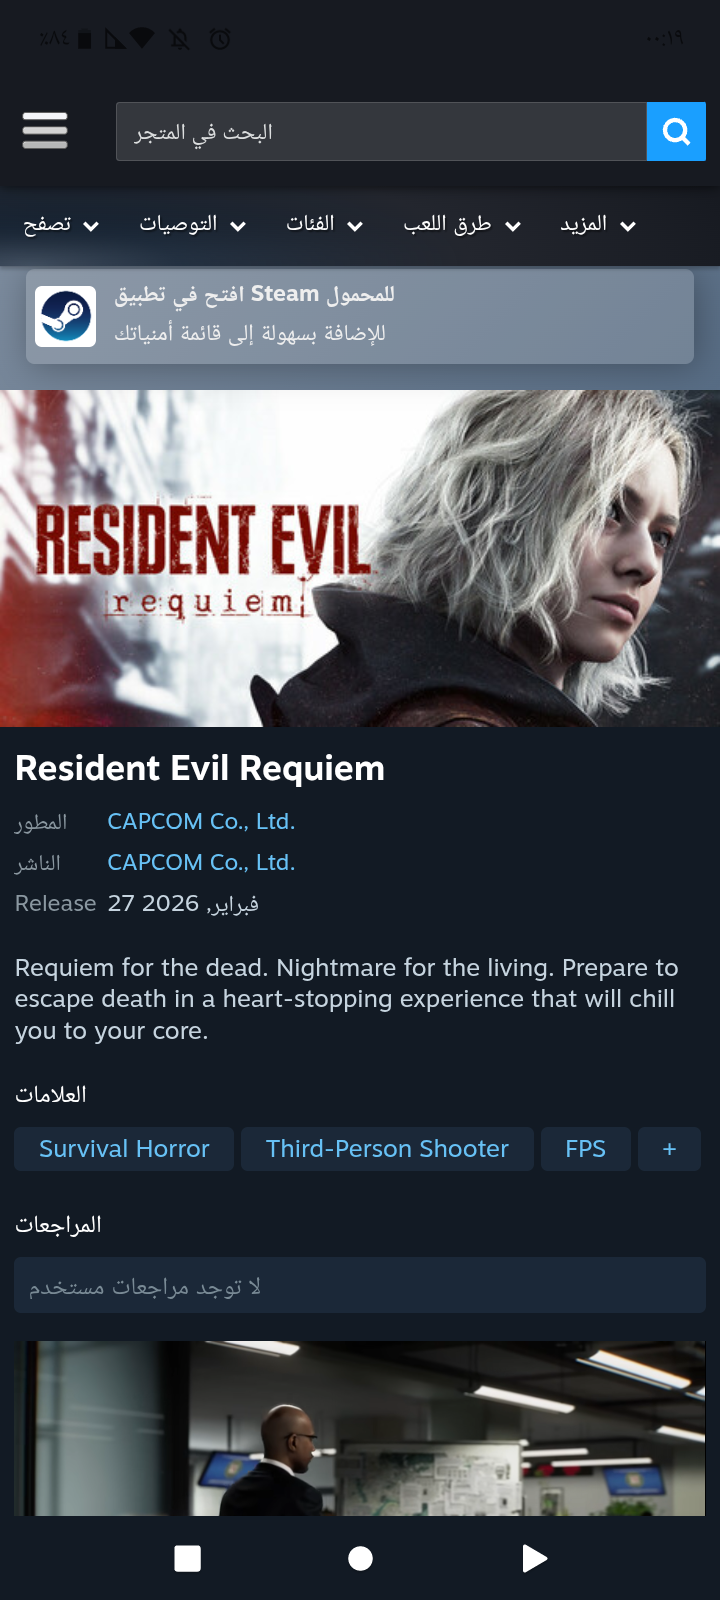Tap the Android back triangle button
Viewport: 720px width, 1600px height.
535,1558
